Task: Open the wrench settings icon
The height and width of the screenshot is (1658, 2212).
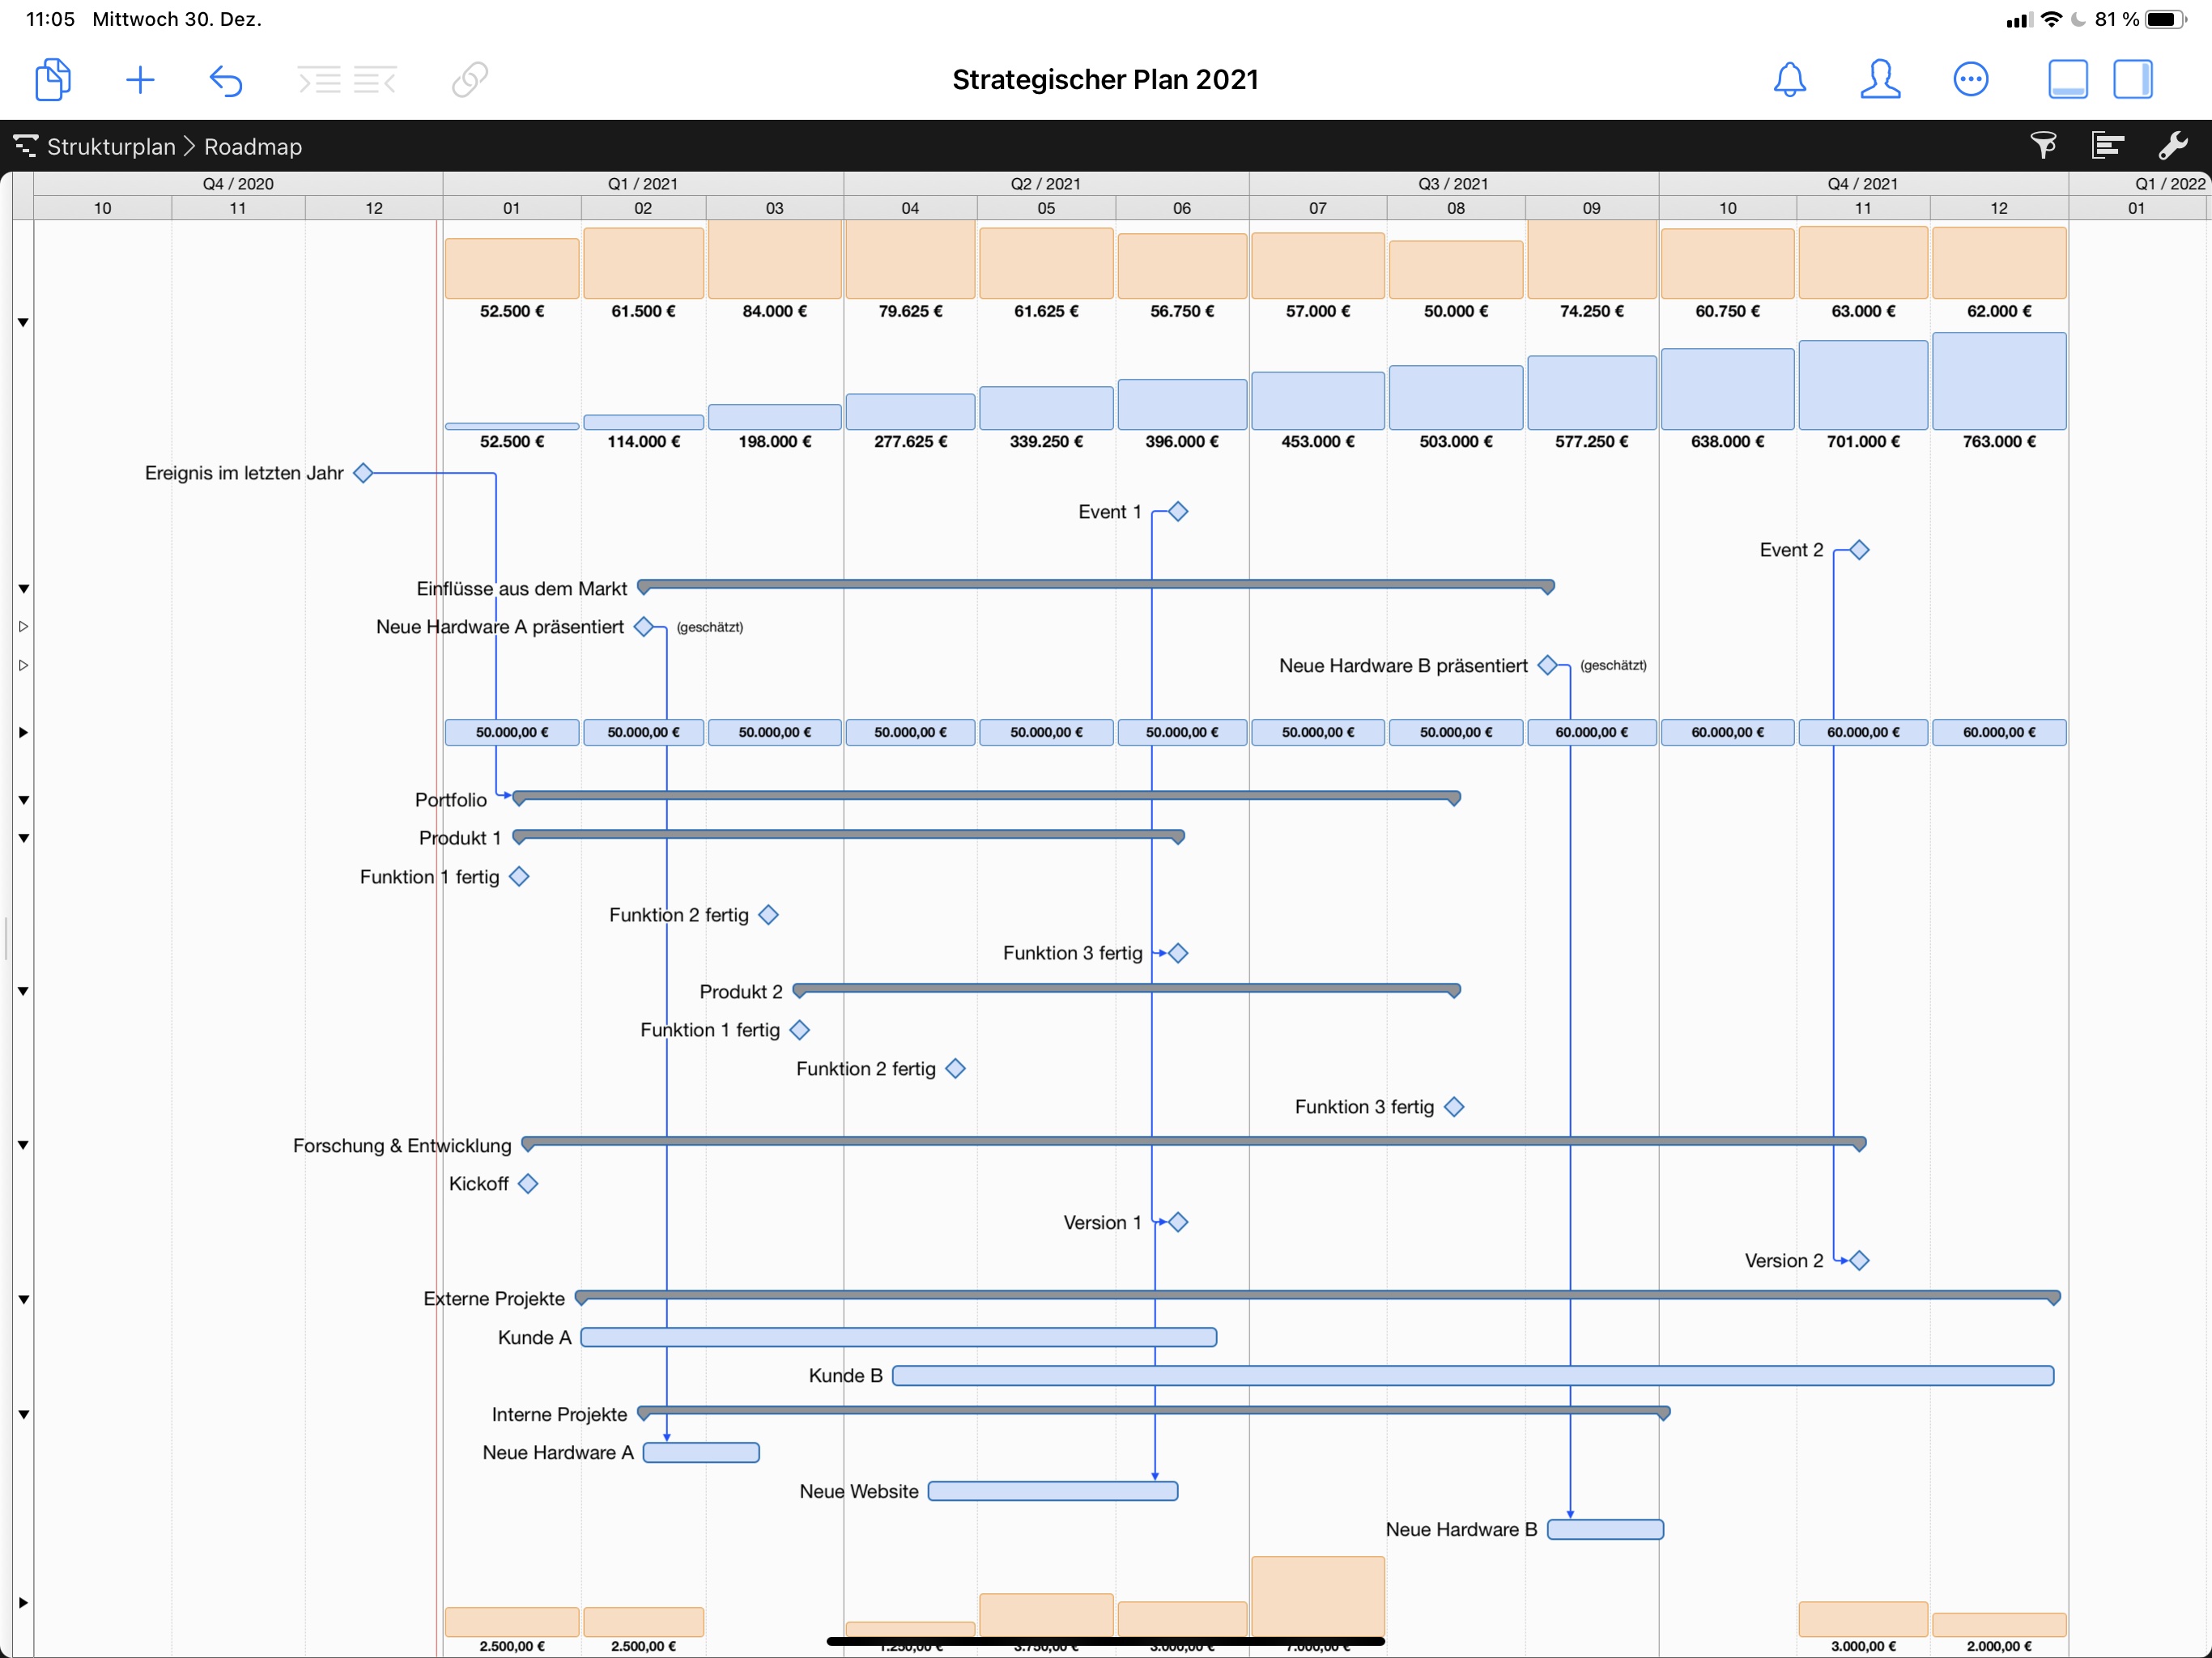Action: [x=2172, y=146]
